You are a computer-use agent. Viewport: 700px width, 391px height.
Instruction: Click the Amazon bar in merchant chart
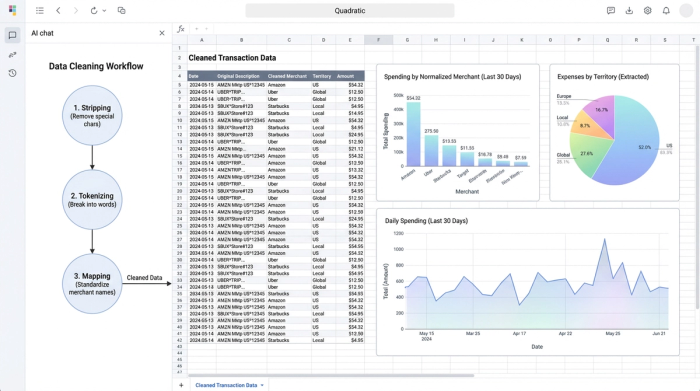coord(413,134)
